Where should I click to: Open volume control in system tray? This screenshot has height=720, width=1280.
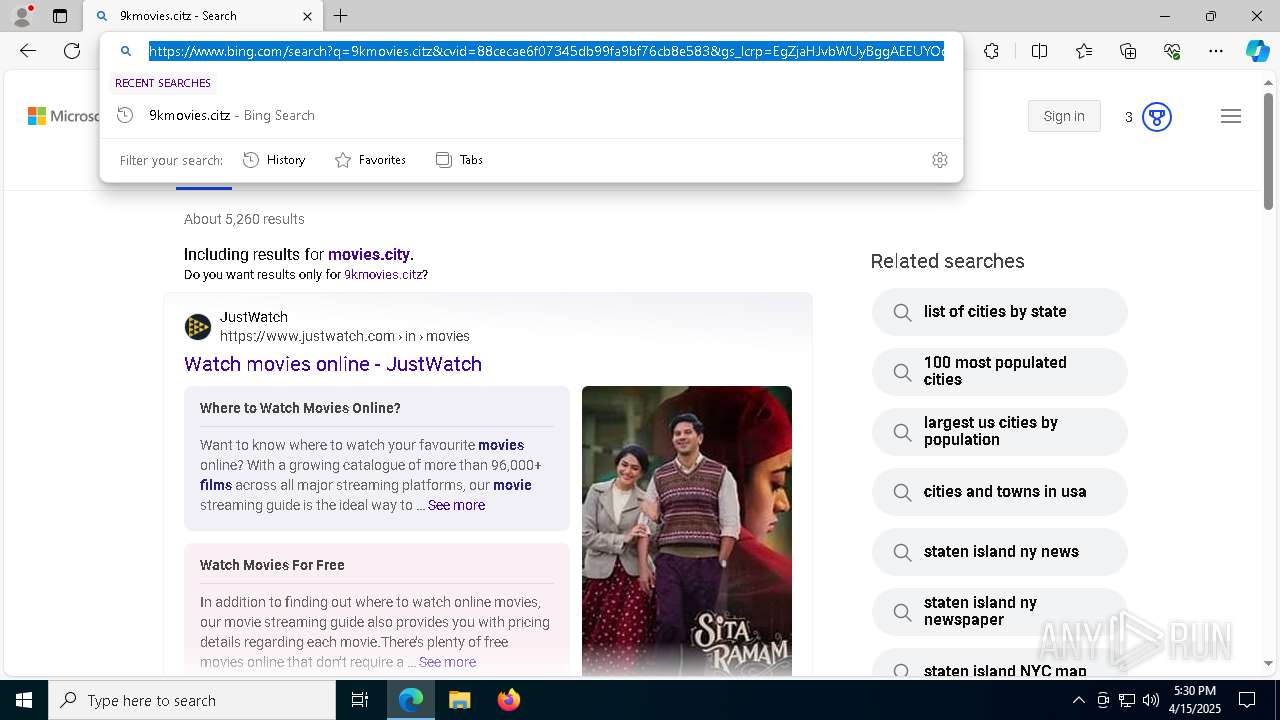point(1151,700)
